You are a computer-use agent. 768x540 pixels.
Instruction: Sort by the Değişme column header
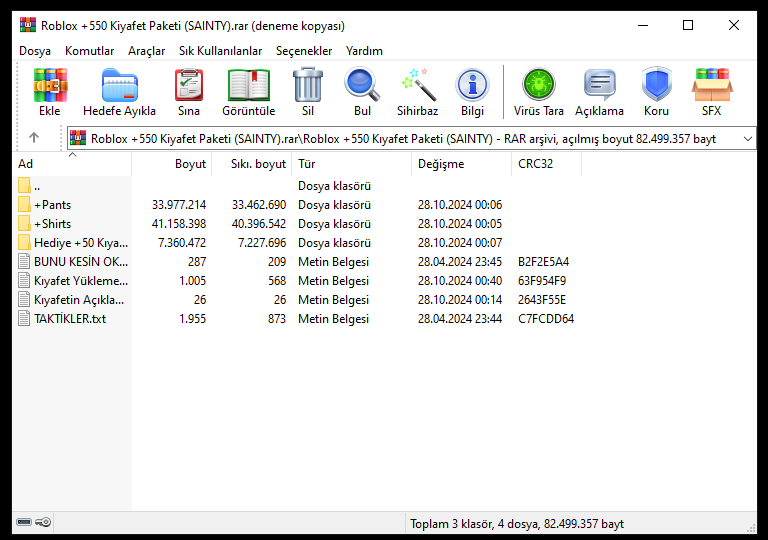tap(462, 164)
